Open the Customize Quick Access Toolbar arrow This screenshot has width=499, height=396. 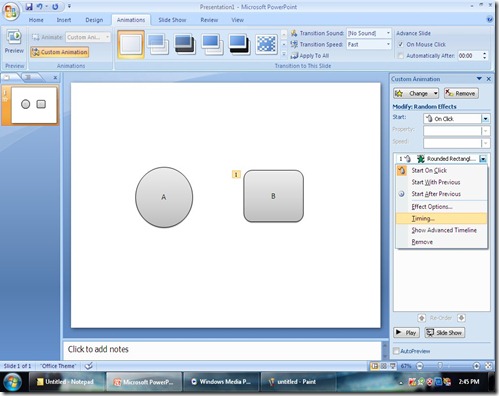69,6
